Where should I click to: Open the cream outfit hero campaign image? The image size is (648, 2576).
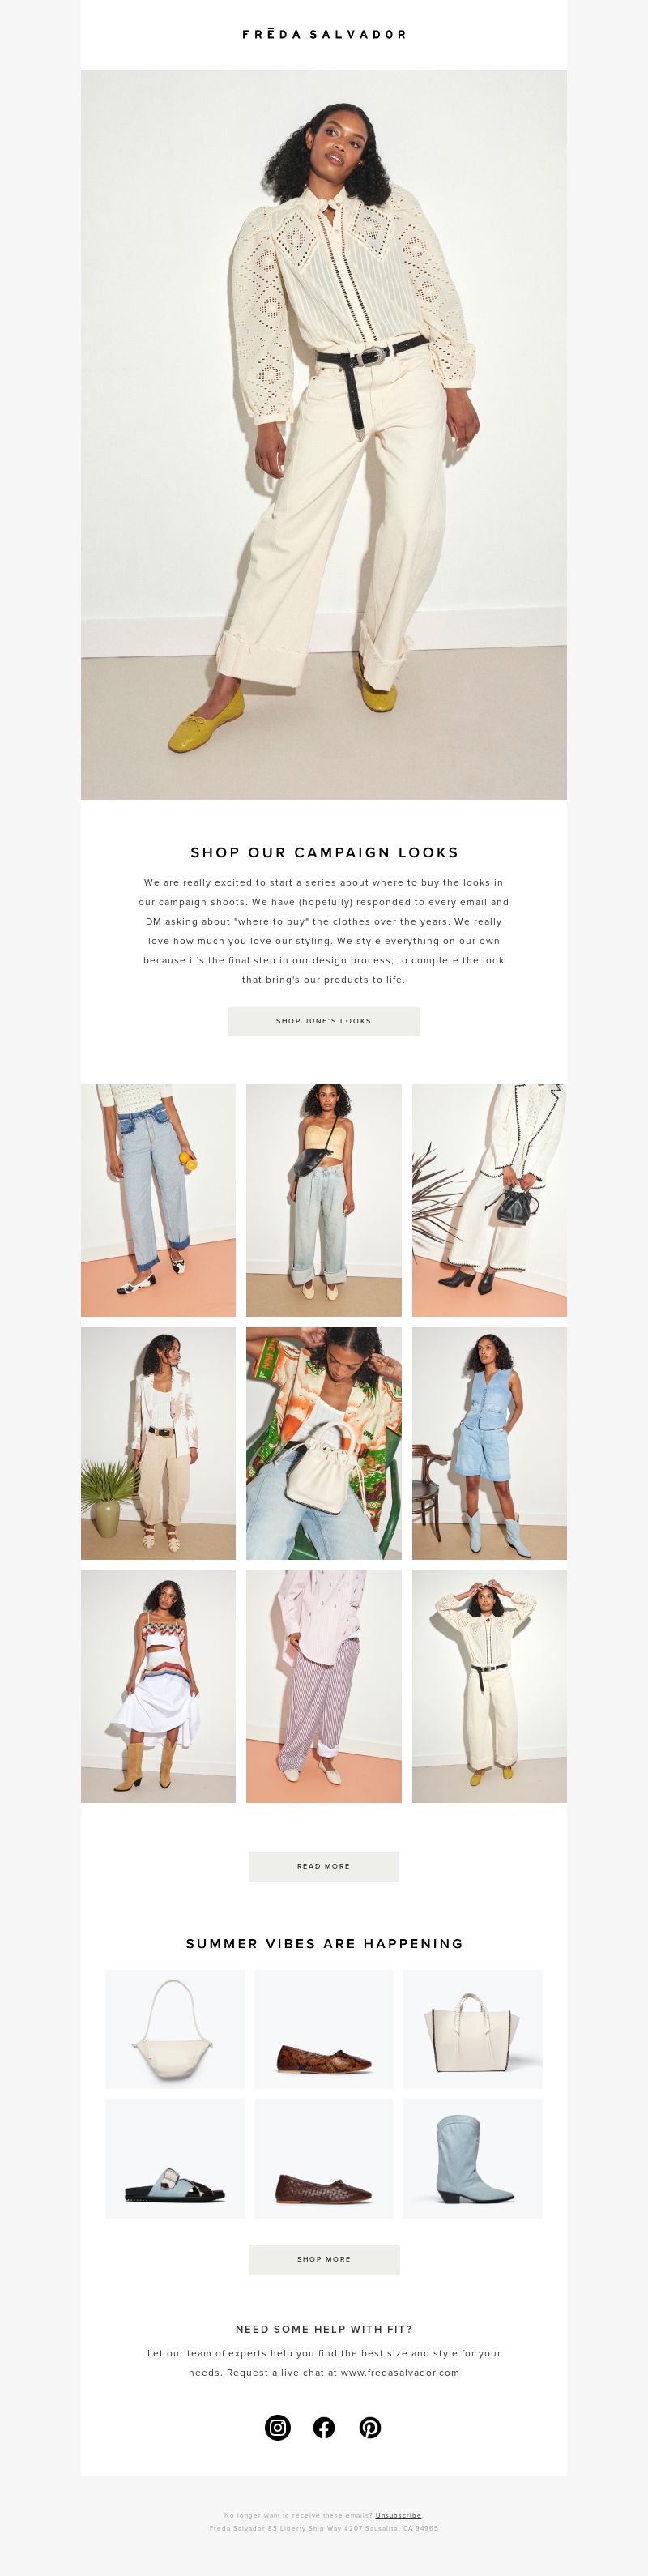pyautogui.click(x=324, y=435)
